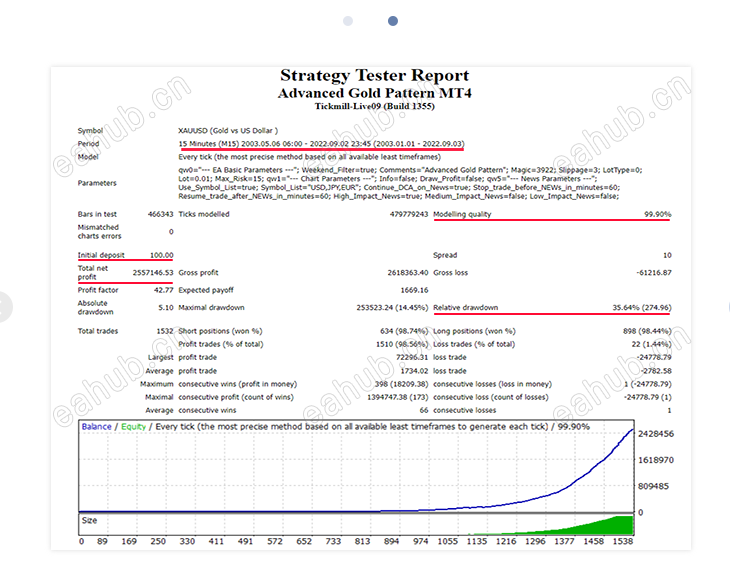The height and width of the screenshot is (564, 730).
Task: Click the '898 (98.44%)' value
Action: [647, 331]
